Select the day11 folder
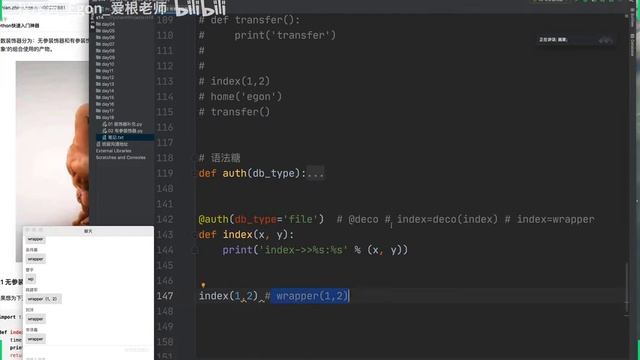This screenshot has height=360, width=640. pyautogui.click(x=105, y=71)
